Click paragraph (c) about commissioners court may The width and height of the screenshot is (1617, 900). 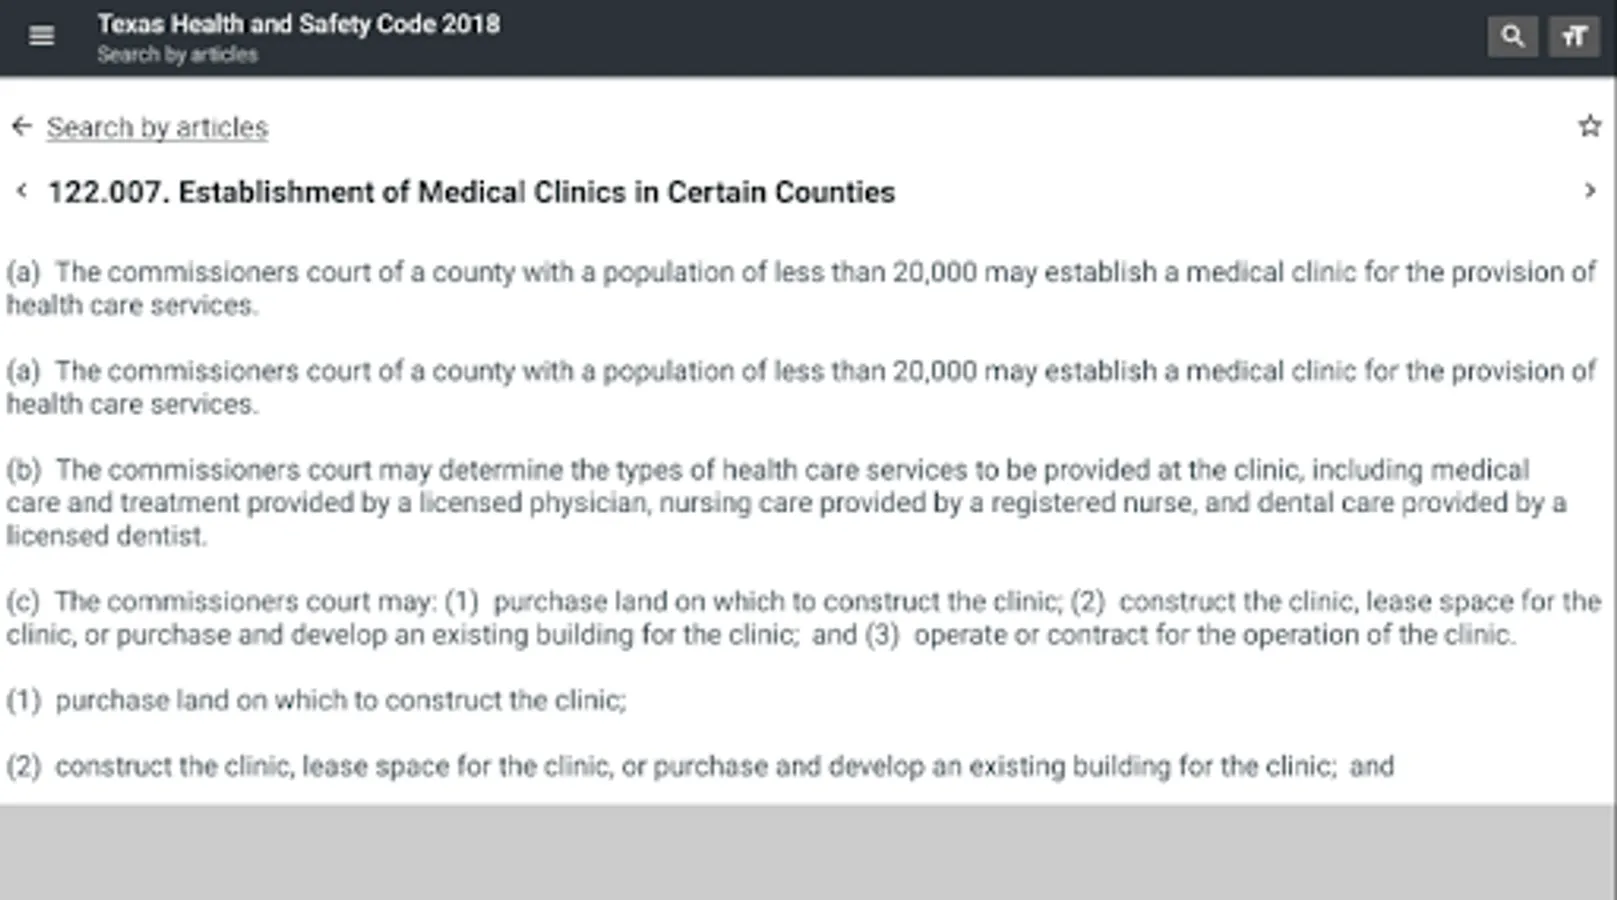[x=804, y=617]
